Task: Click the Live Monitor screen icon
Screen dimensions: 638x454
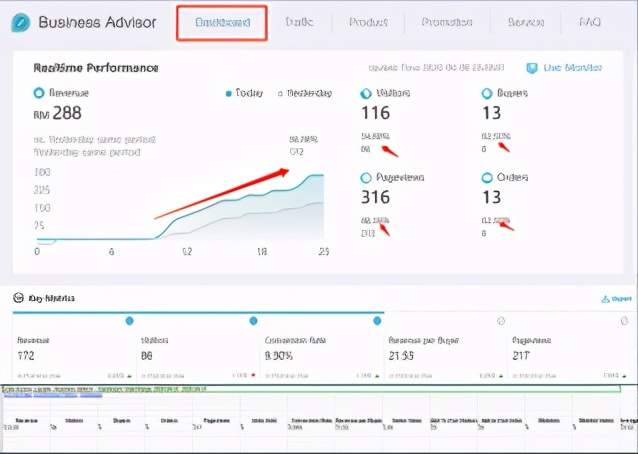Action: pos(531,68)
